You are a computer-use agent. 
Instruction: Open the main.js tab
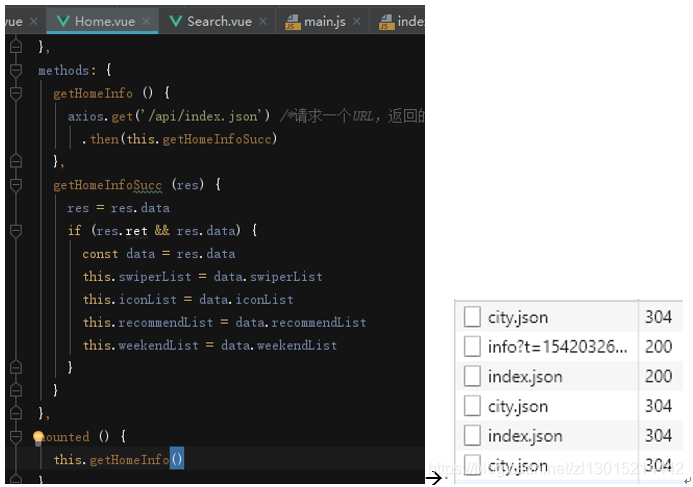[324, 21]
